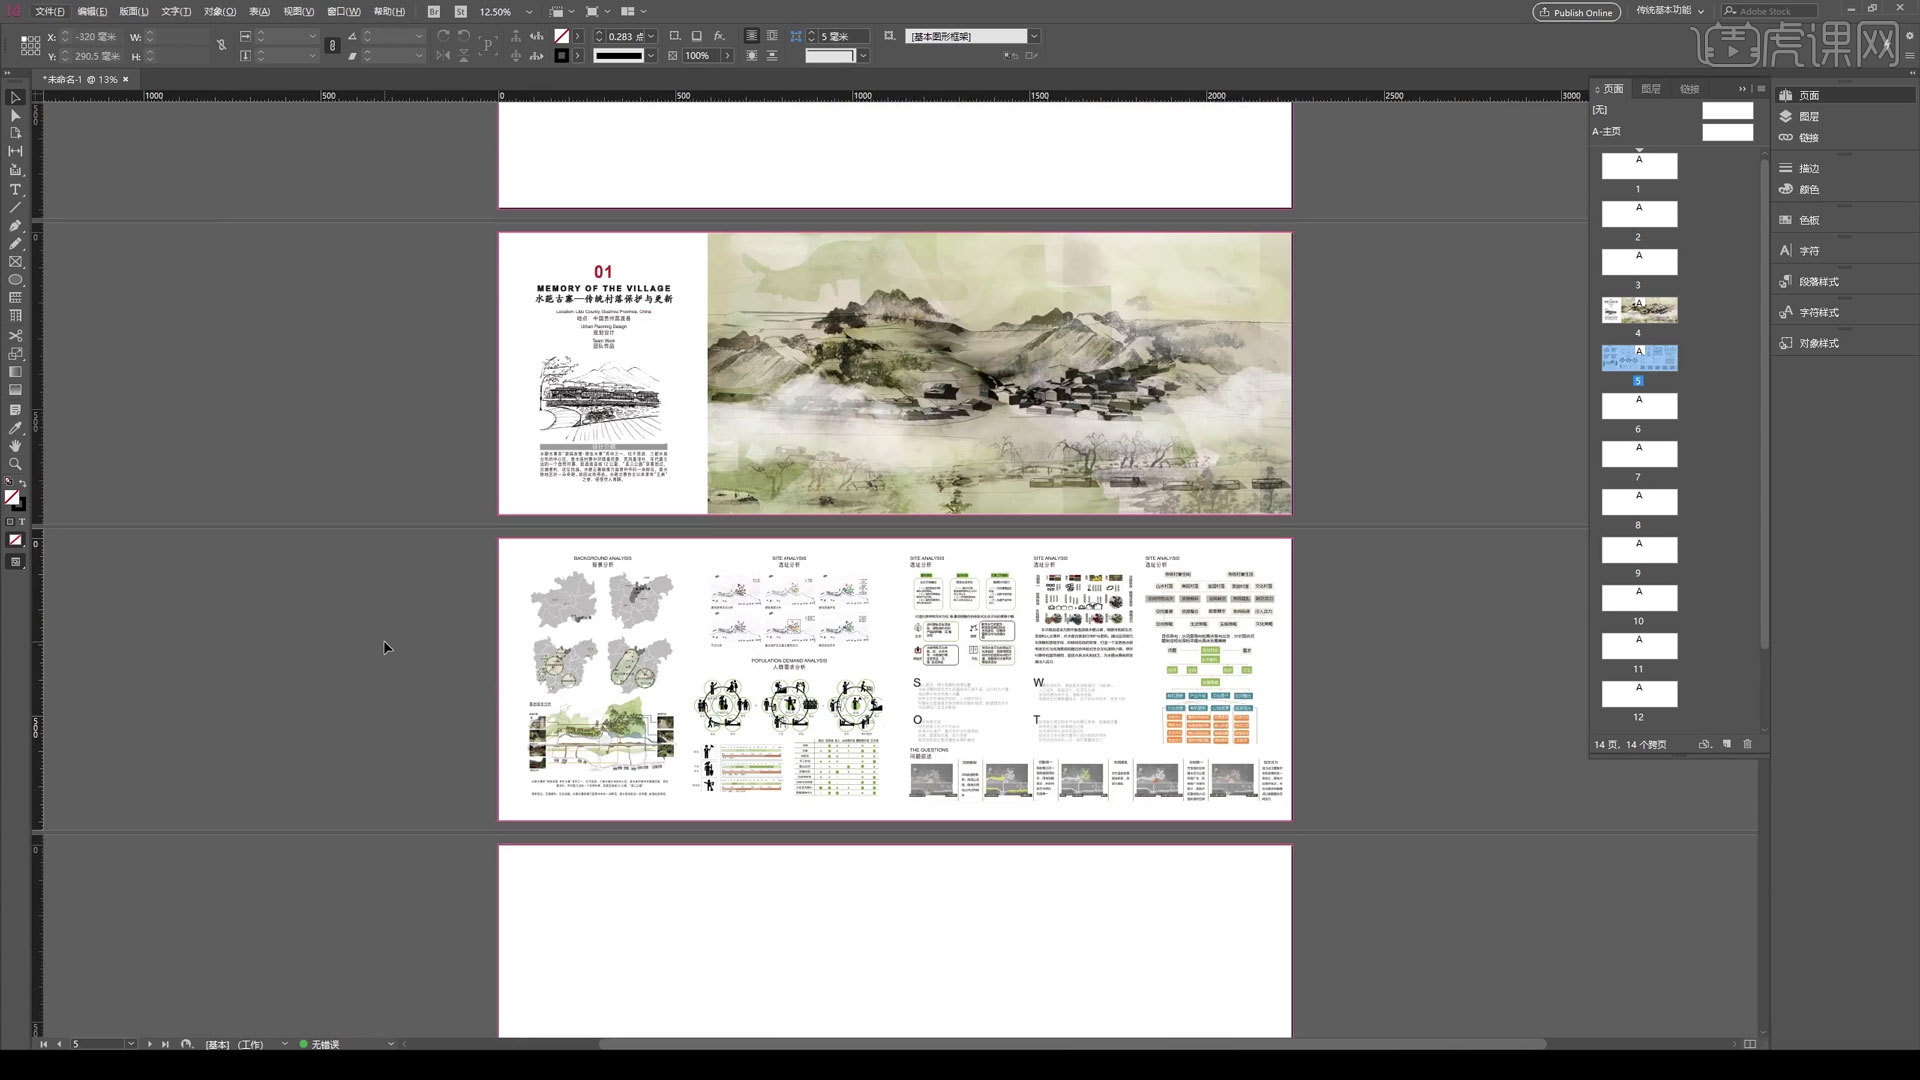
Task: Open the 描边 (Stroke) panel from the dock
Action: tap(1809, 168)
